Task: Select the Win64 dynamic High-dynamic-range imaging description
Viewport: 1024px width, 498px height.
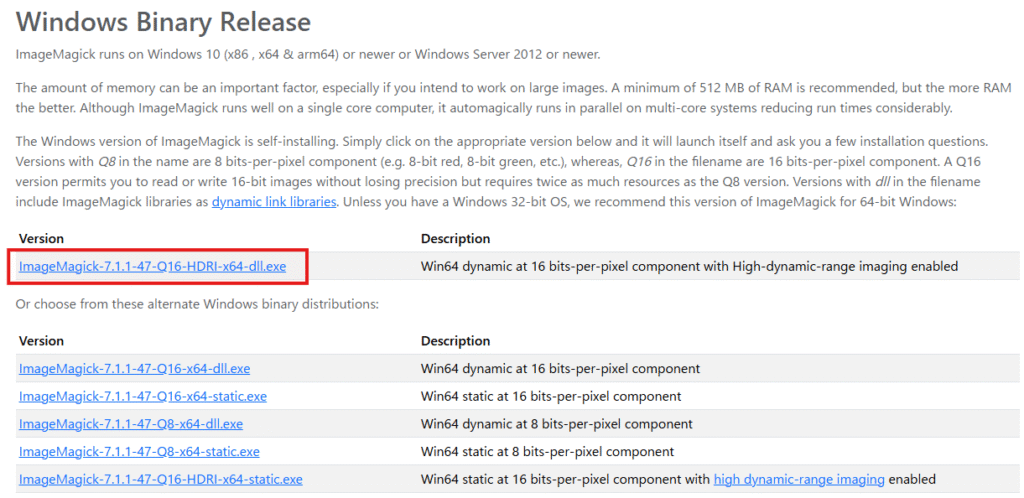Action: (689, 266)
